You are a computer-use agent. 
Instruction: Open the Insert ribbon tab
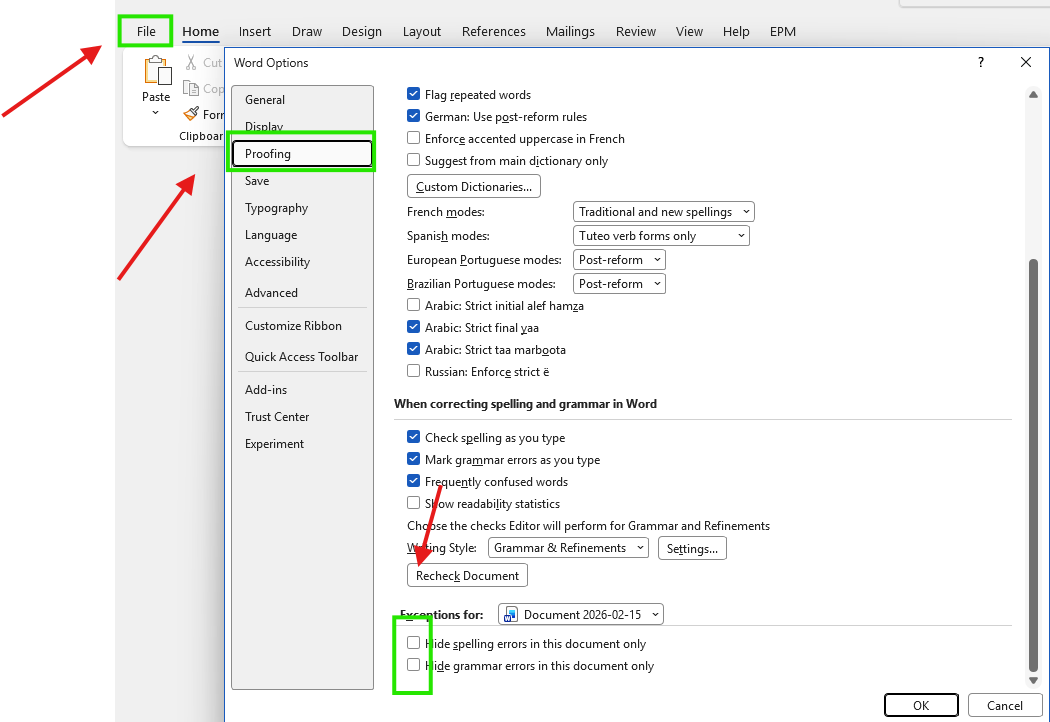(254, 31)
